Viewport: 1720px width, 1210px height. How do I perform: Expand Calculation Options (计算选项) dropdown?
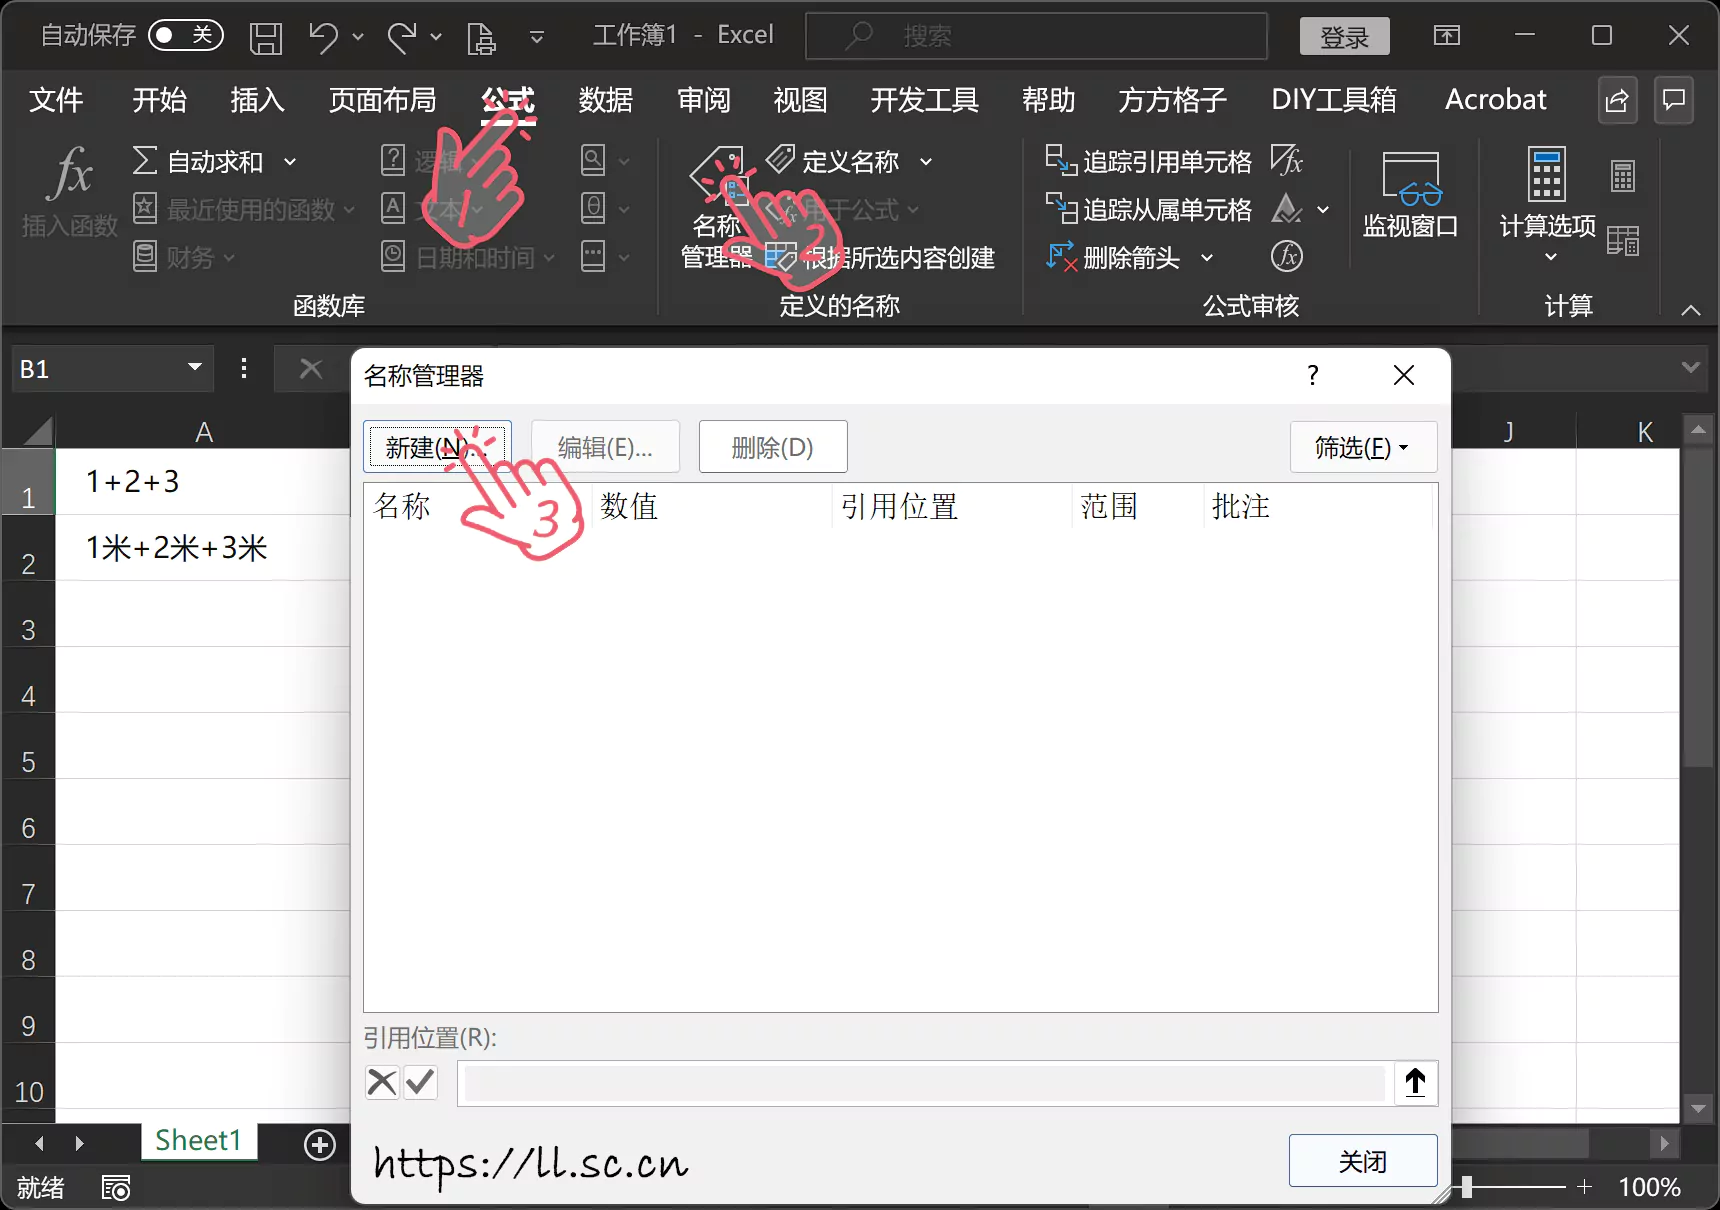(1548, 235)
